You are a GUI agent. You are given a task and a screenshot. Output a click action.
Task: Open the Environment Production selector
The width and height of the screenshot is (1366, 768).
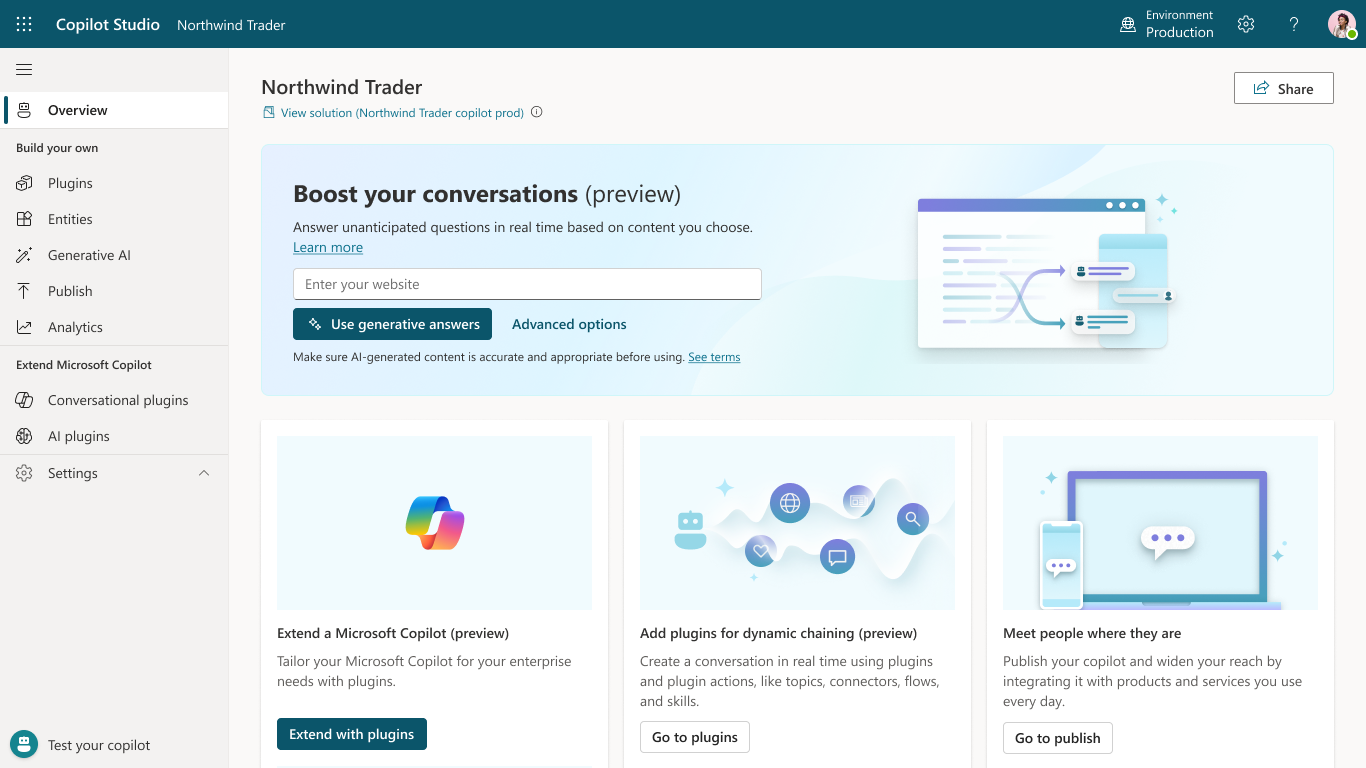pos(1167,24)
